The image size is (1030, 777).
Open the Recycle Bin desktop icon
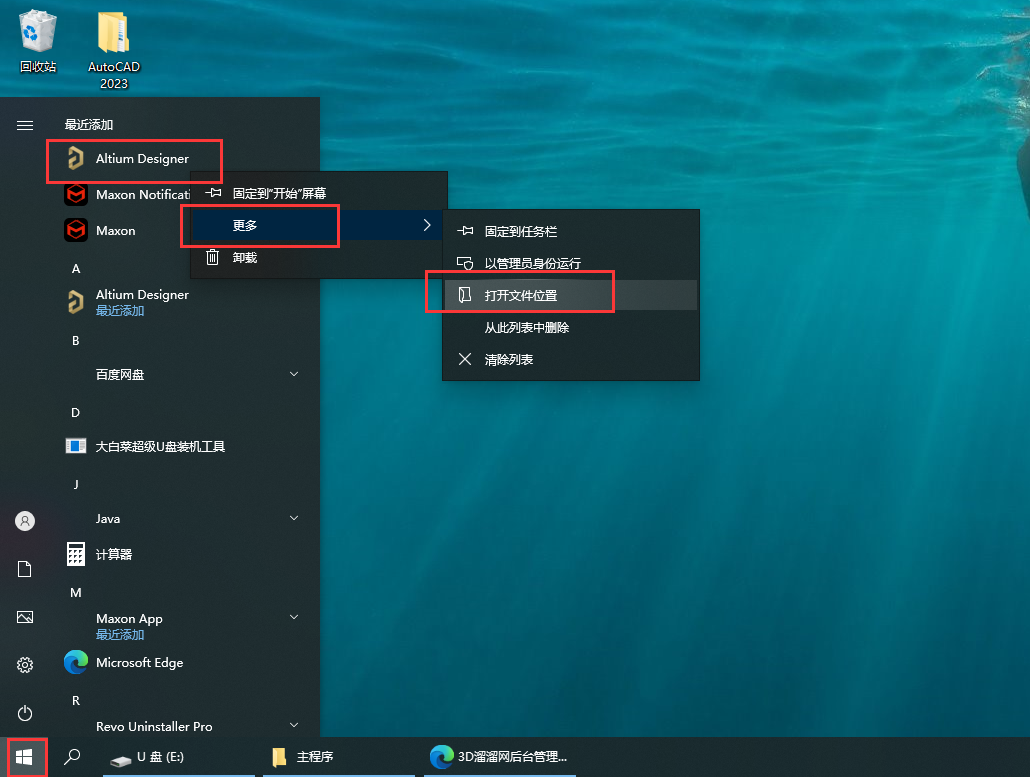[37, 41]
